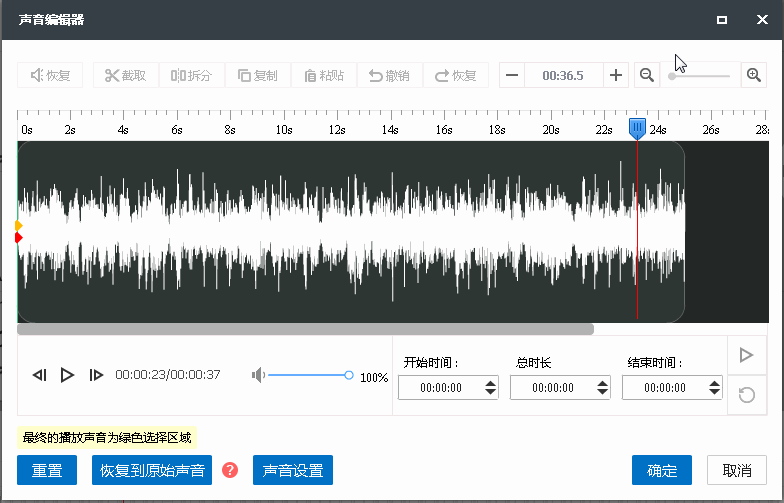Click the 粘贴 paste button

coord(324,76)
